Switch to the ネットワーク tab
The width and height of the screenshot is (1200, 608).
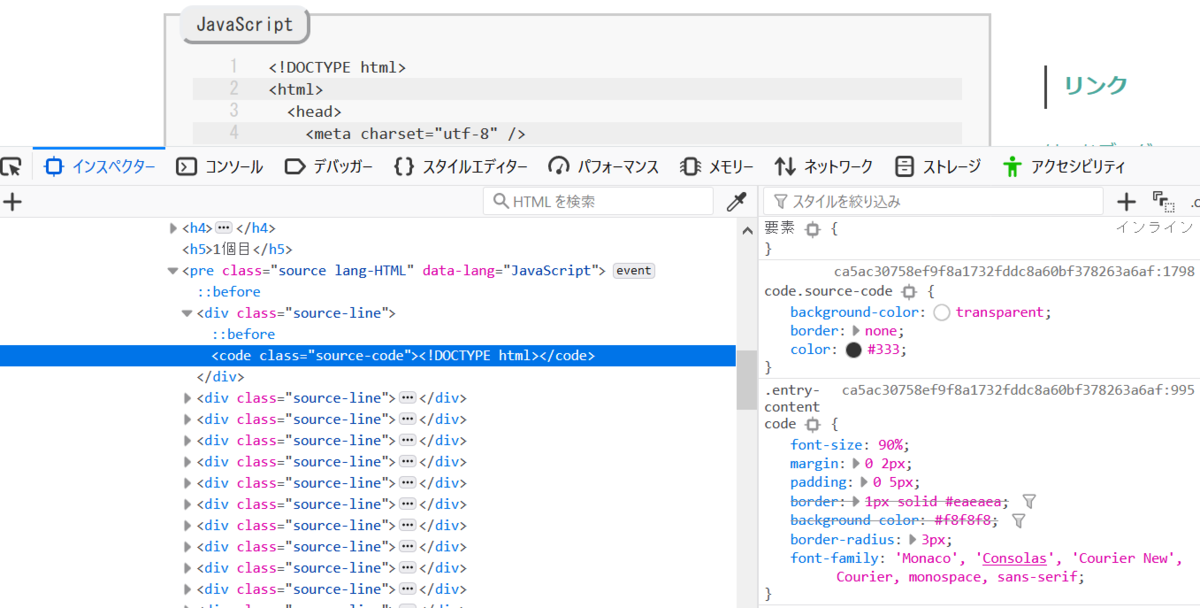(x=824, y=167)
